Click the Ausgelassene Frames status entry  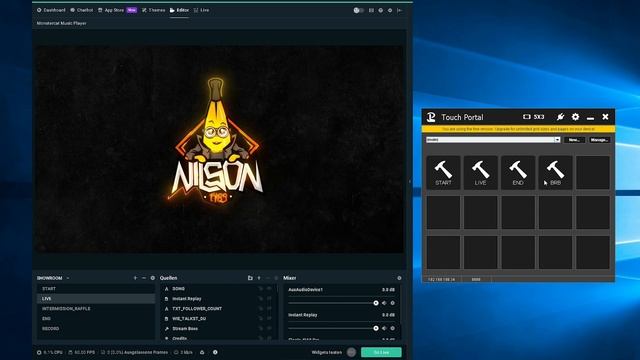pos(134,352)
